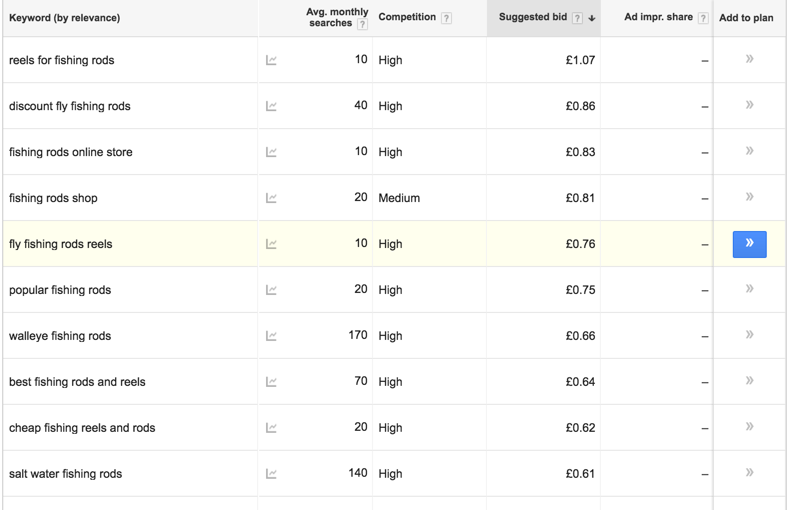Add 'salt water fishing rods' to plan
792x510 pixels.
point(750,473)
